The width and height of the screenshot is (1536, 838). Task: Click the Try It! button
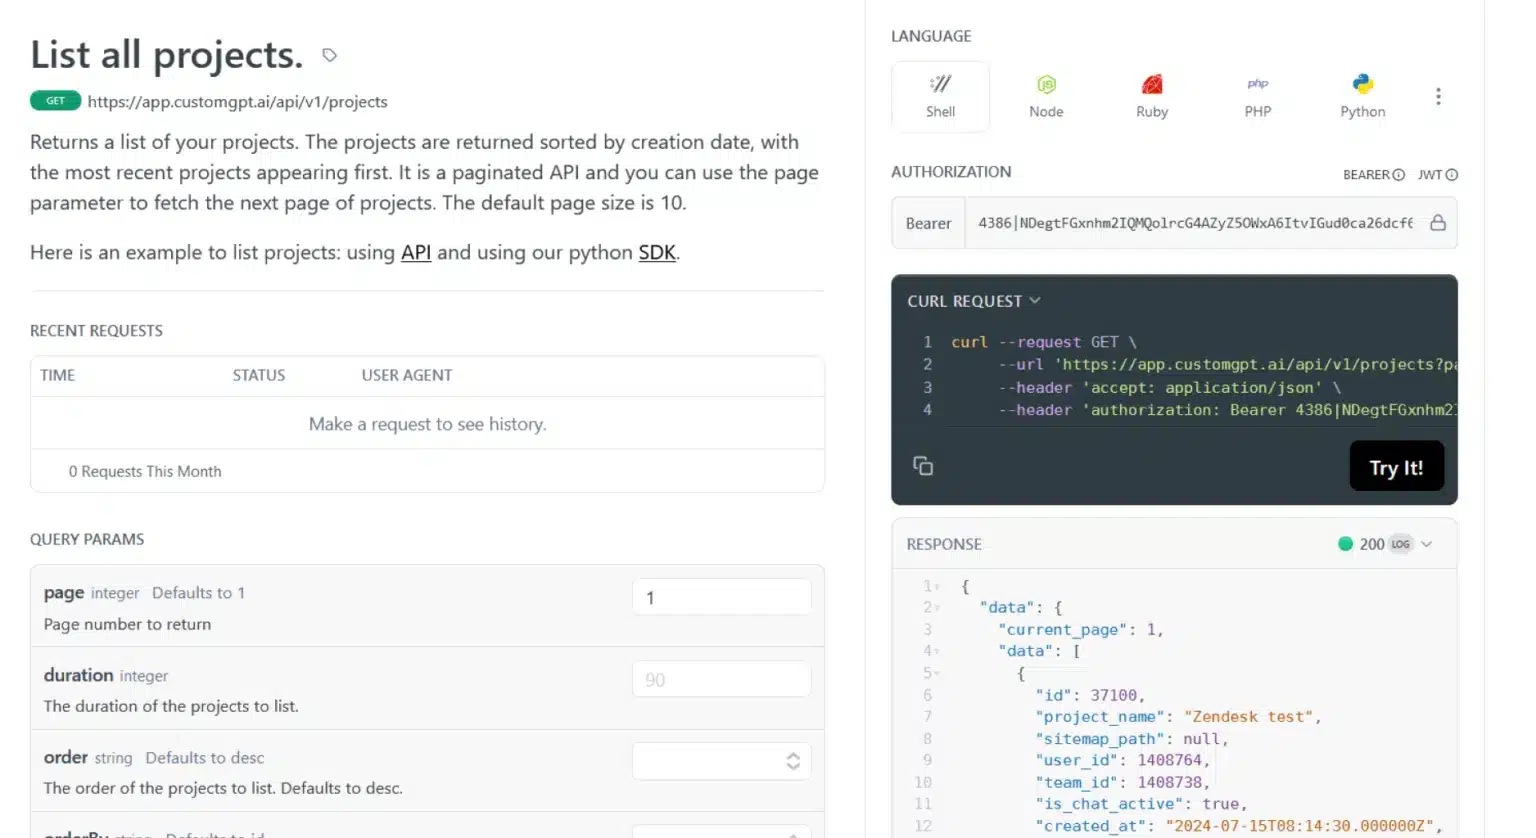click(1396, 467)
